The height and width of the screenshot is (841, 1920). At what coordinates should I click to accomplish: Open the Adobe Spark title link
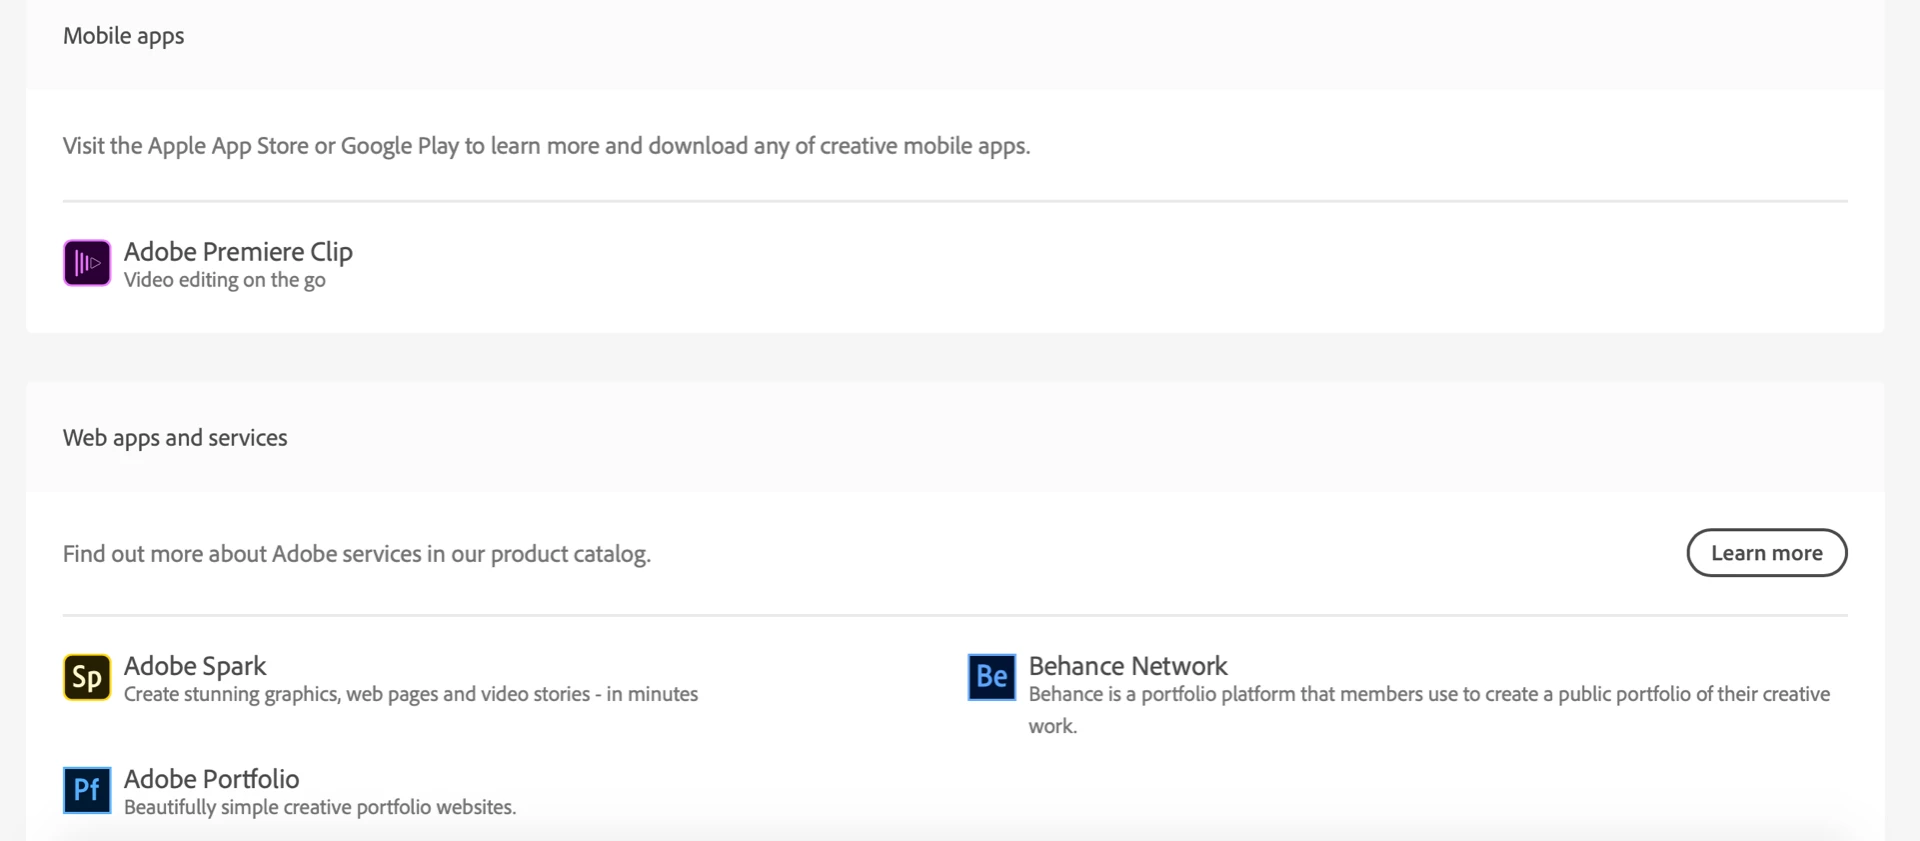(195, 666)
